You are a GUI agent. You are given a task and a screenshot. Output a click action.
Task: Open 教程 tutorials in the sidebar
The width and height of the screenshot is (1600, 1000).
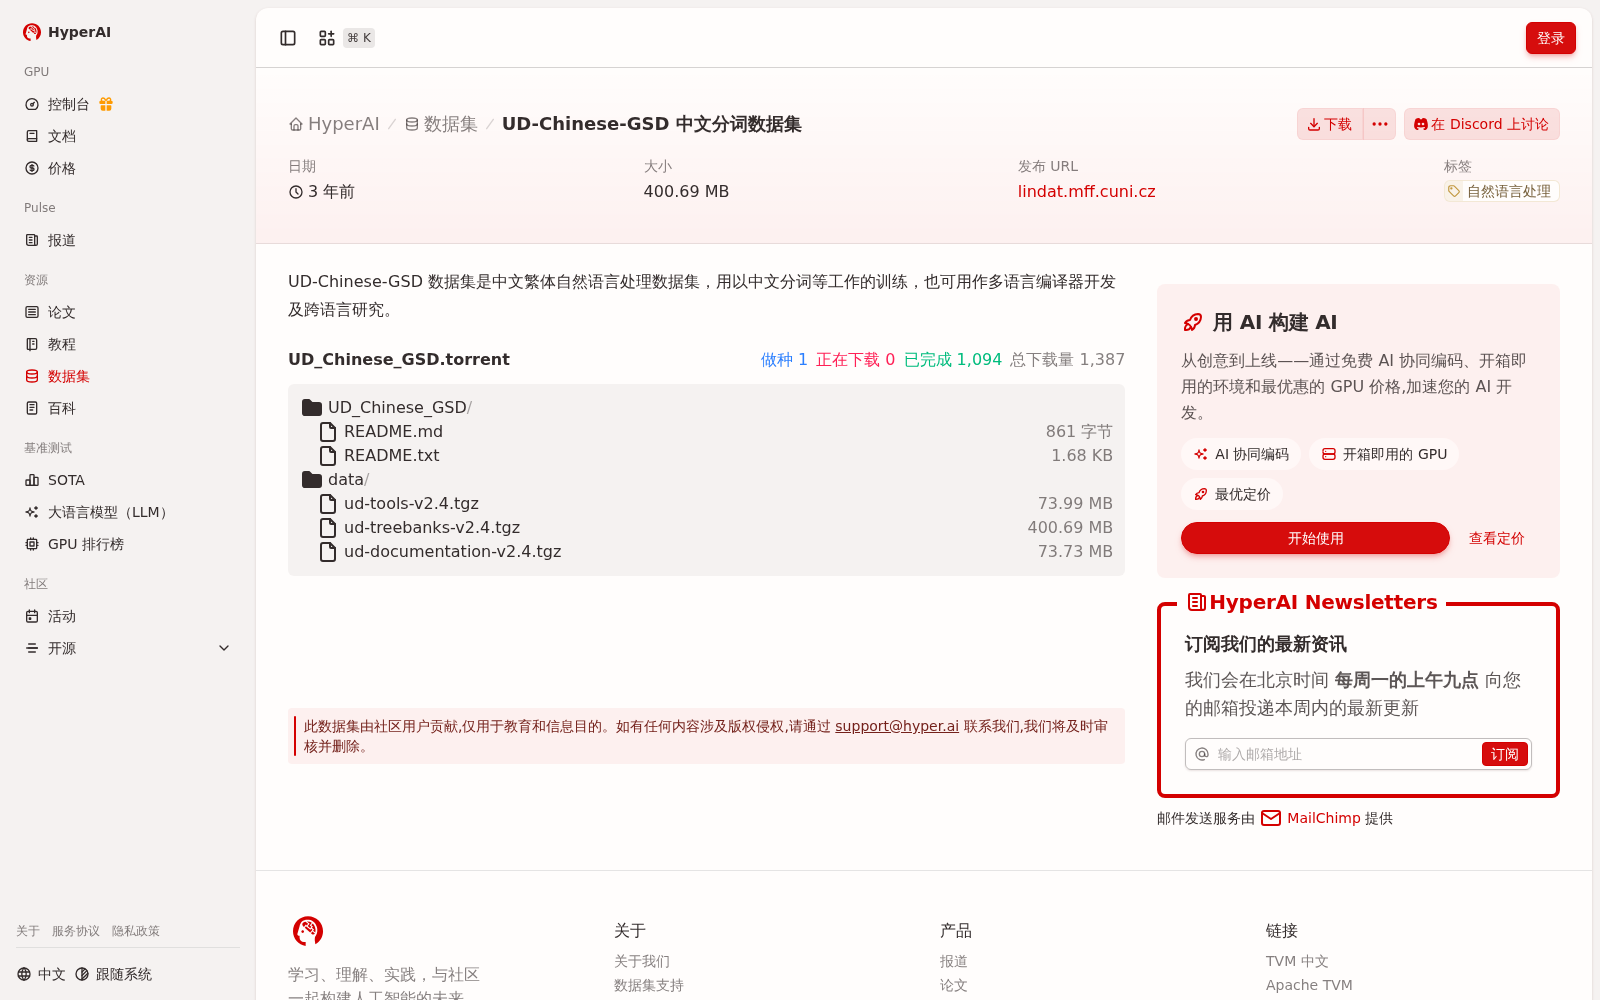point(128,344)
